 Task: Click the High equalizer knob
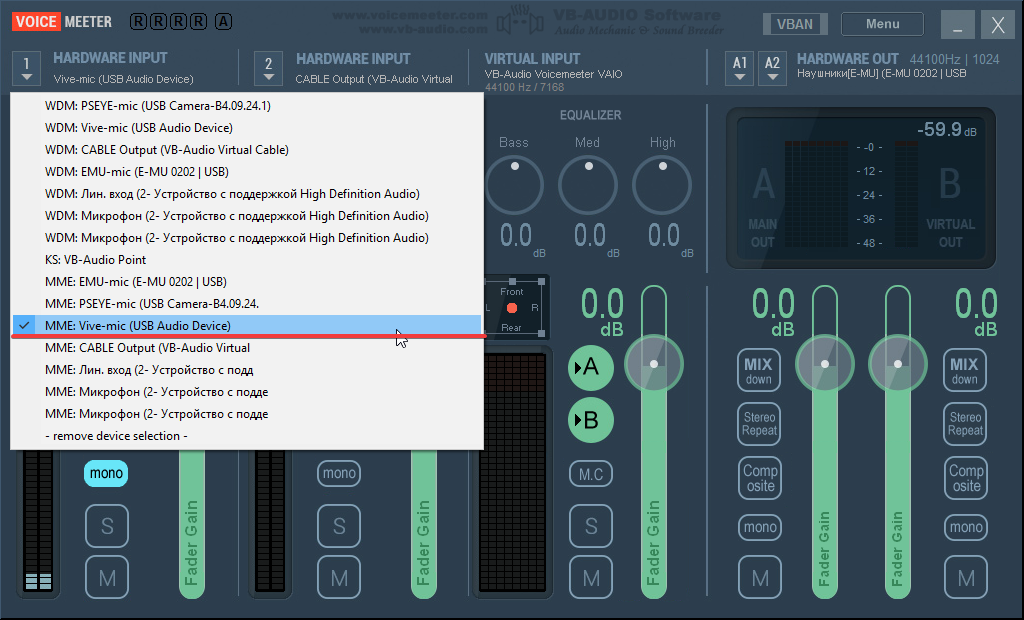[x=663, y=184]
